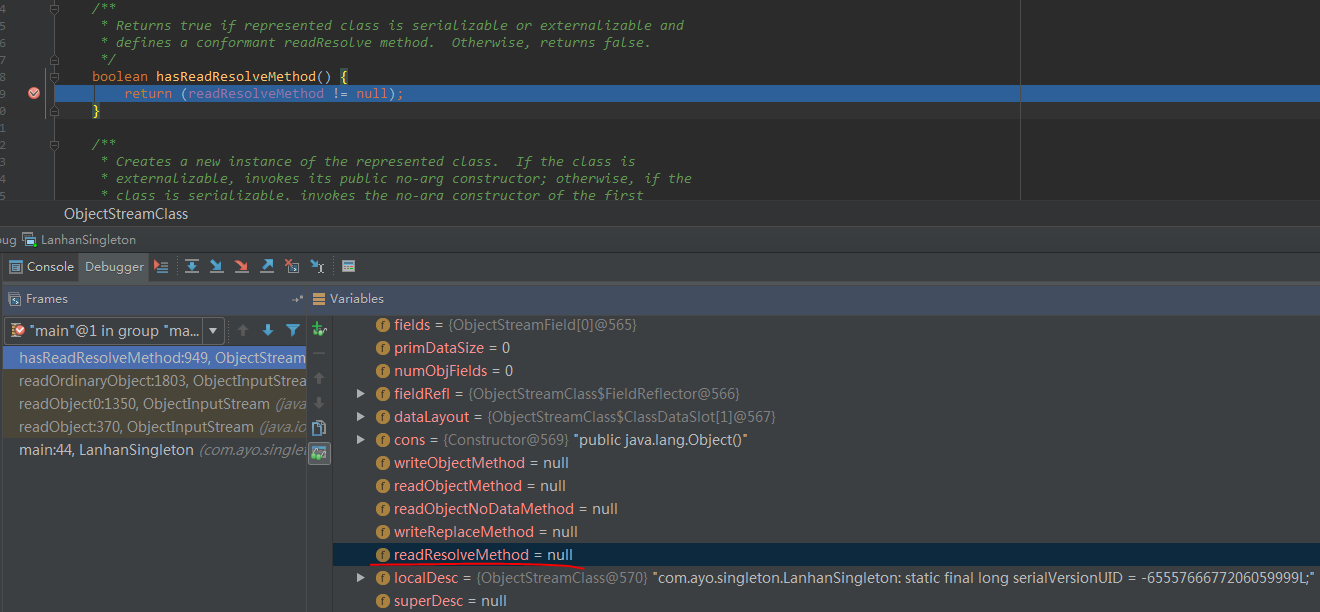
Task: Select the Debugger tab
Action: pyautogui.click(x=114, y=267)
